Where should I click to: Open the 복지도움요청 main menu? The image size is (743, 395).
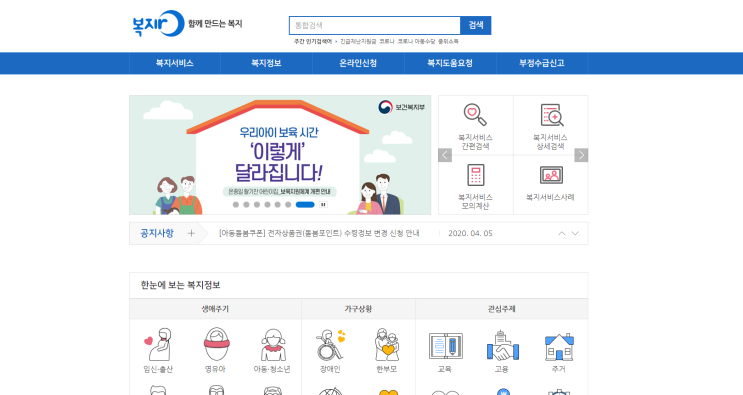tap(450, 63)
